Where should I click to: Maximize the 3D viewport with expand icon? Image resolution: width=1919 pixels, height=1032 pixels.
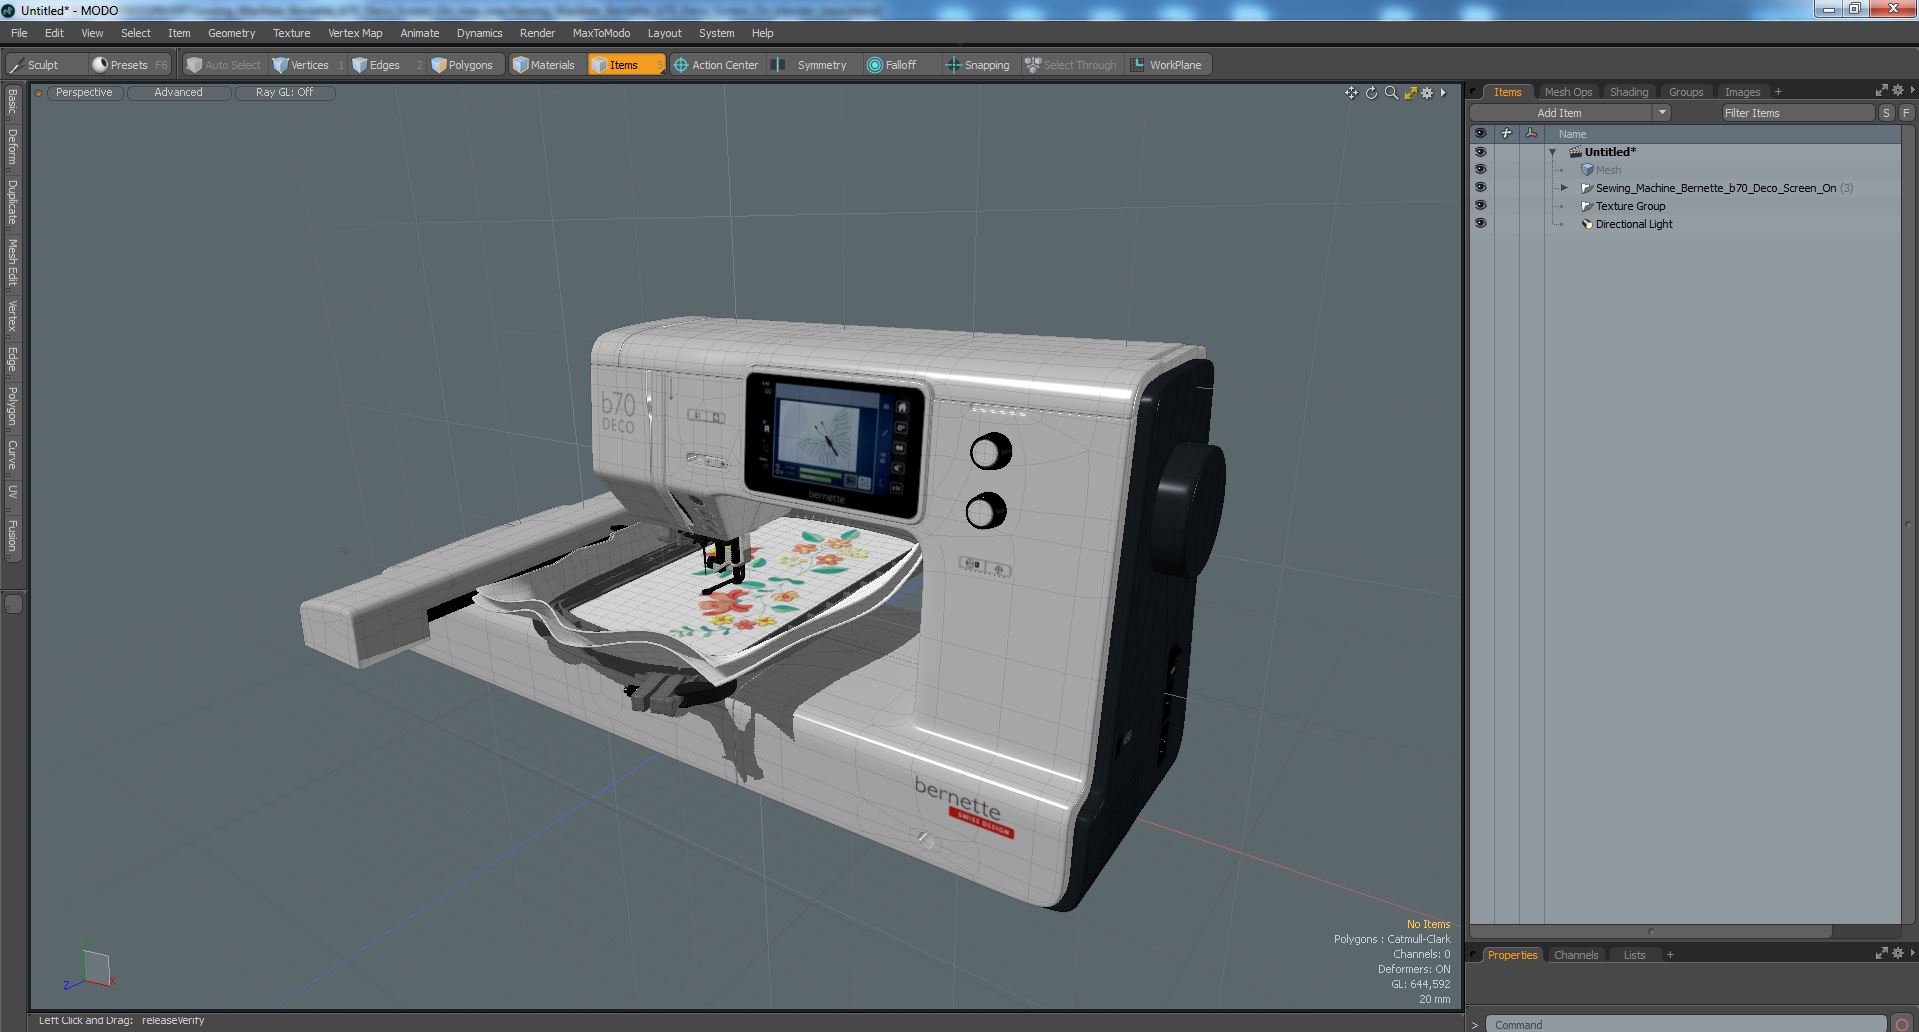click(1410, 93)
